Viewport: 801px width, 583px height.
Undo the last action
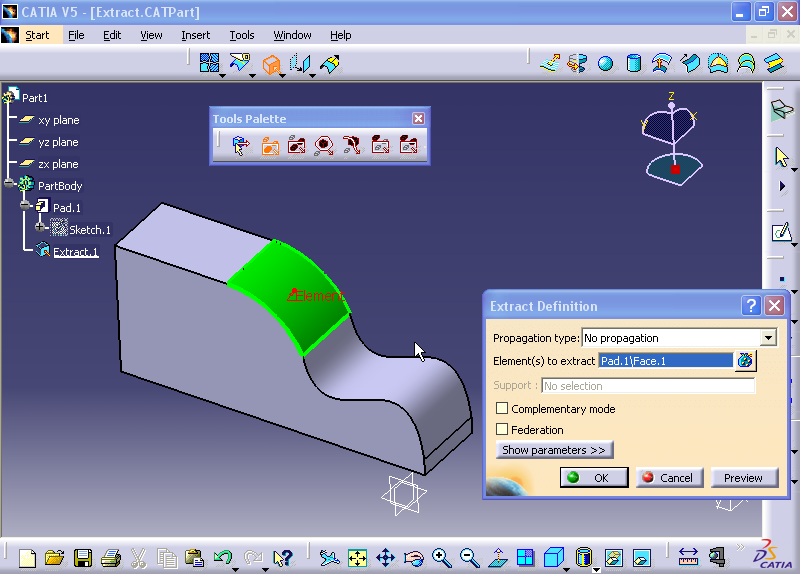point(223,557)
